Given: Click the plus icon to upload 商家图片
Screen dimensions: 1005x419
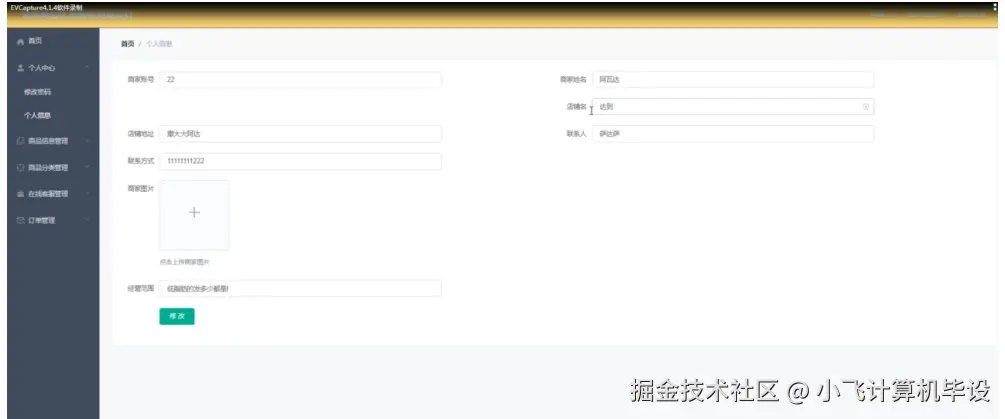Looking at the screenshot, I should point(194,213).
